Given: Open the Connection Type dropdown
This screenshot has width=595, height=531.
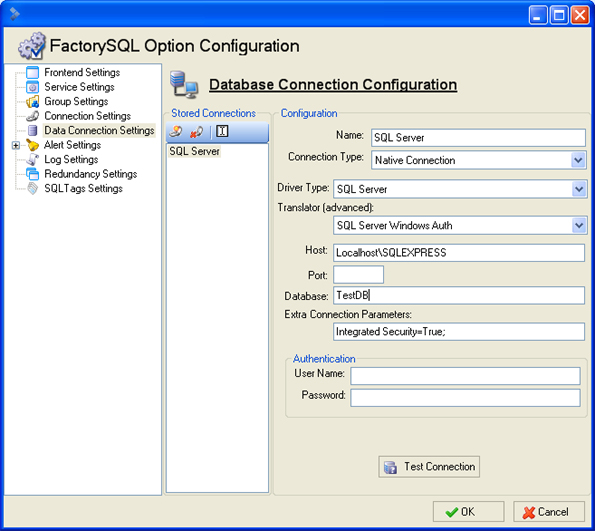Looking at the screenshot, I should coord(578,160).
